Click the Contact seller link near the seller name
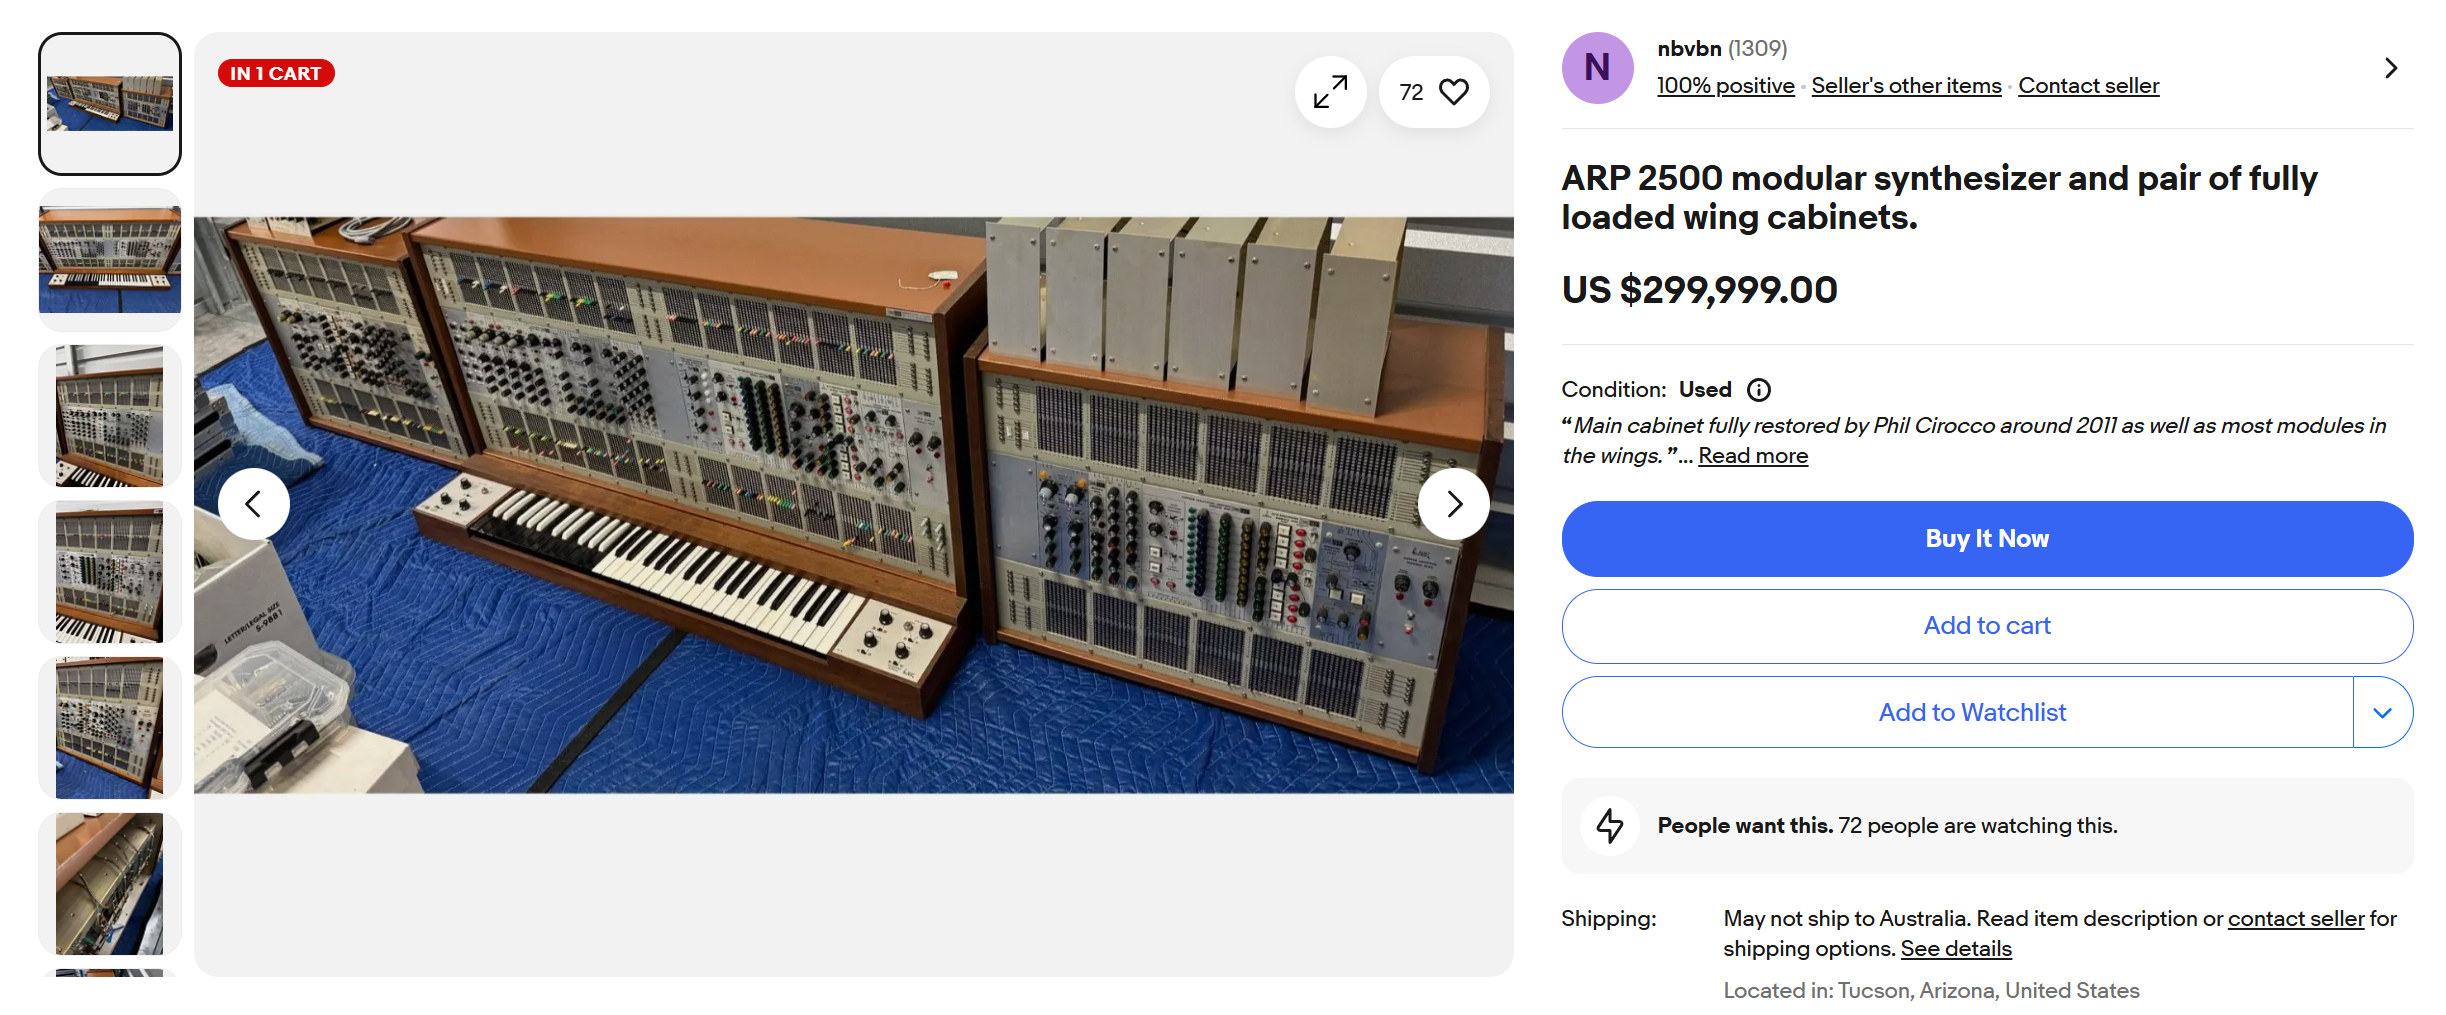This screenshot has height=1015, width=2446. click(2088, 86)
